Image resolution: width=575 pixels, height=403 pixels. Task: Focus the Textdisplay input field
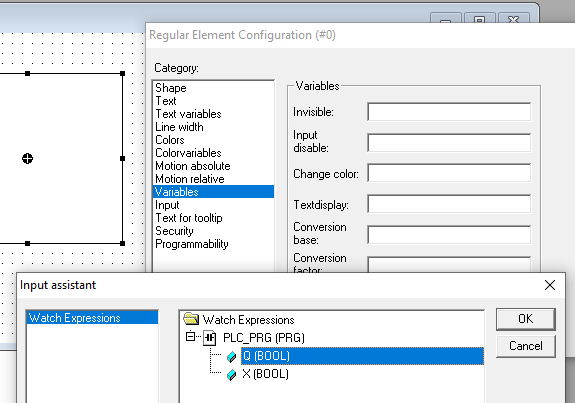pos(449,204)
